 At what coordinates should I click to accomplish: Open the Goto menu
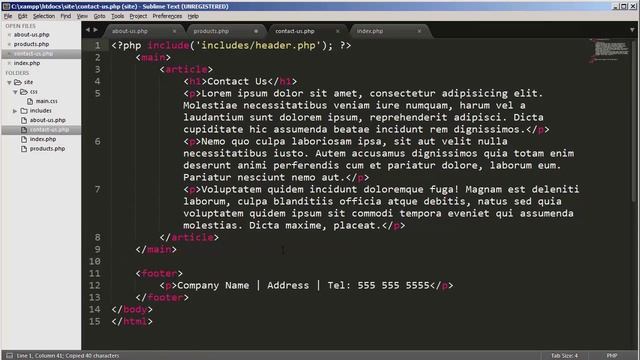(x=99, y=16)
